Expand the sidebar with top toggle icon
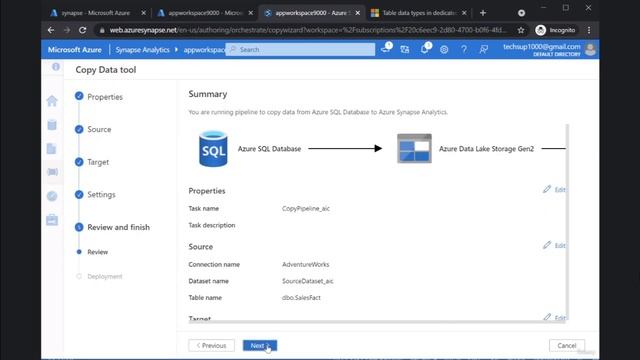This screenshot has width=640, height=360. (x=56, y=67)
